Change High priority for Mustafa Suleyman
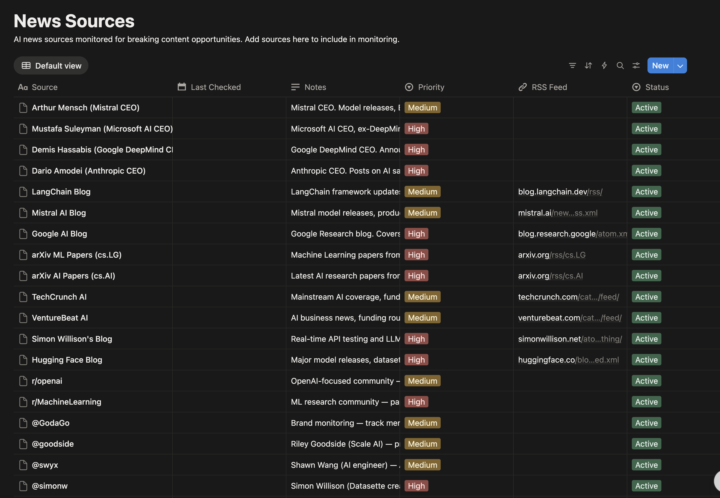Image resolution: width=720 pixels, height=498 pixels. [416, 129]
